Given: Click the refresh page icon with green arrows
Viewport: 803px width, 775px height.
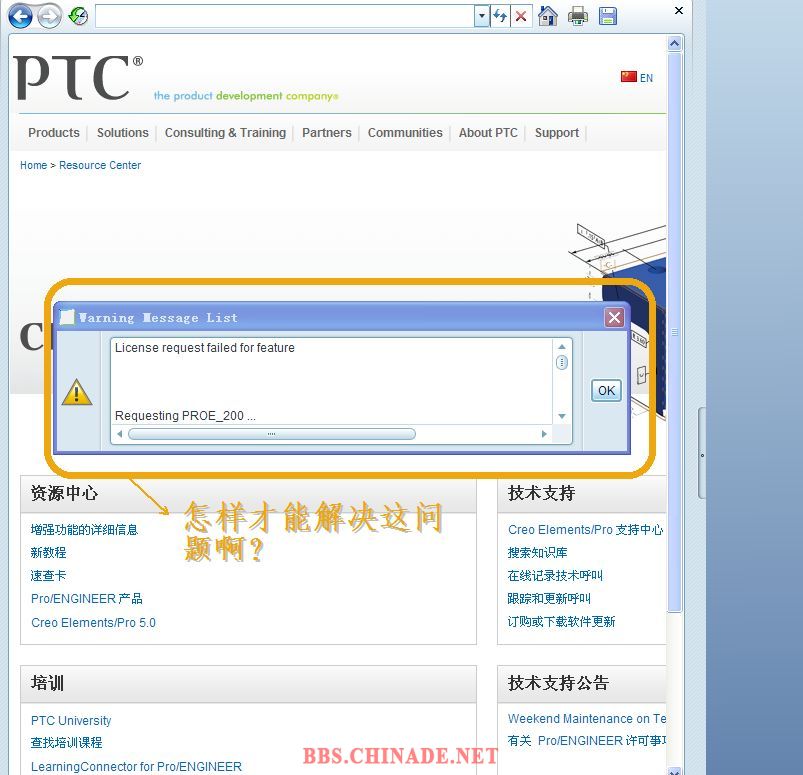Looking at the screenshot, I should (x=78, y=16).
